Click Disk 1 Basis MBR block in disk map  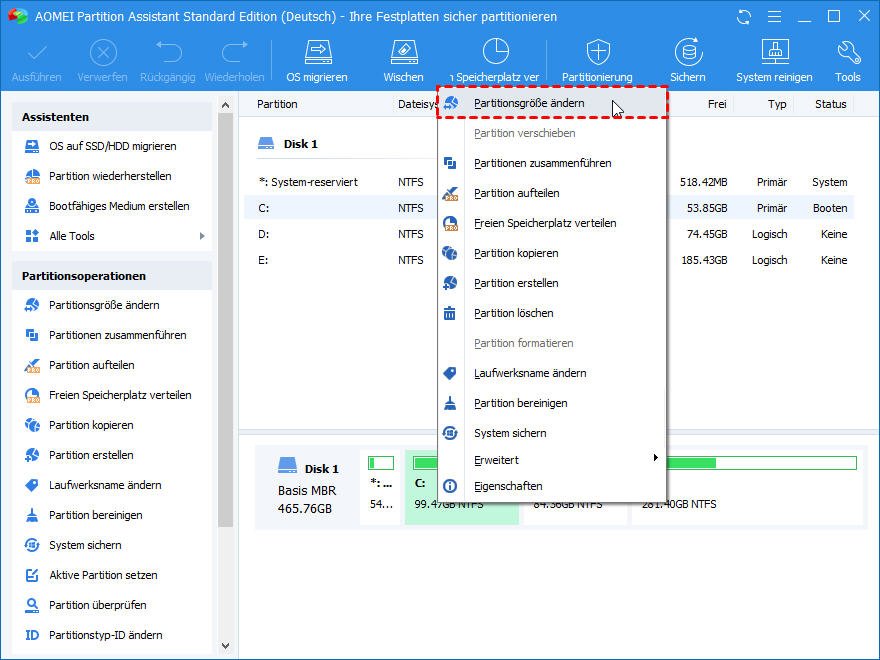click(x=307, y=487)
